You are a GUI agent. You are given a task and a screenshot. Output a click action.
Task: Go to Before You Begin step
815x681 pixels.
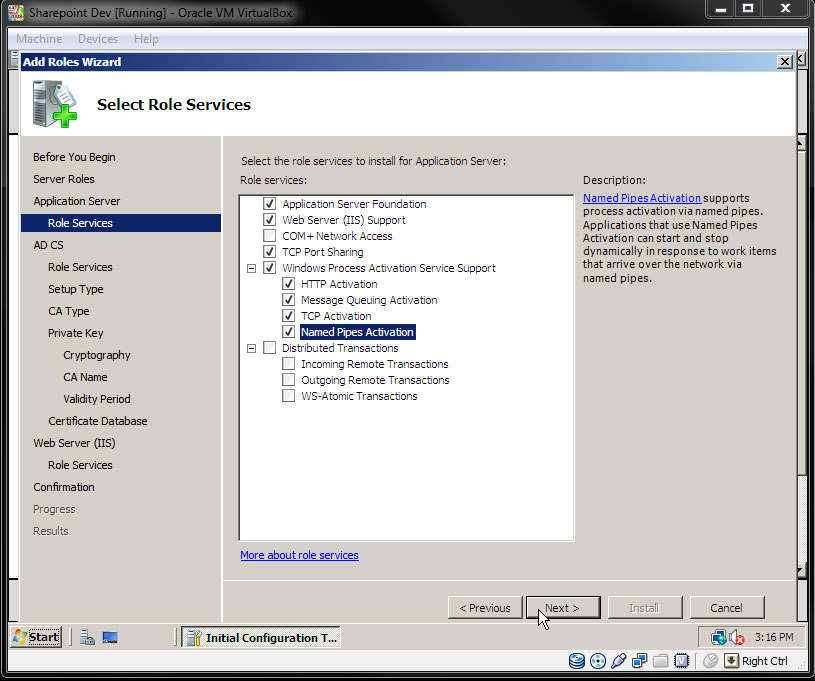(x=74, y=157)
